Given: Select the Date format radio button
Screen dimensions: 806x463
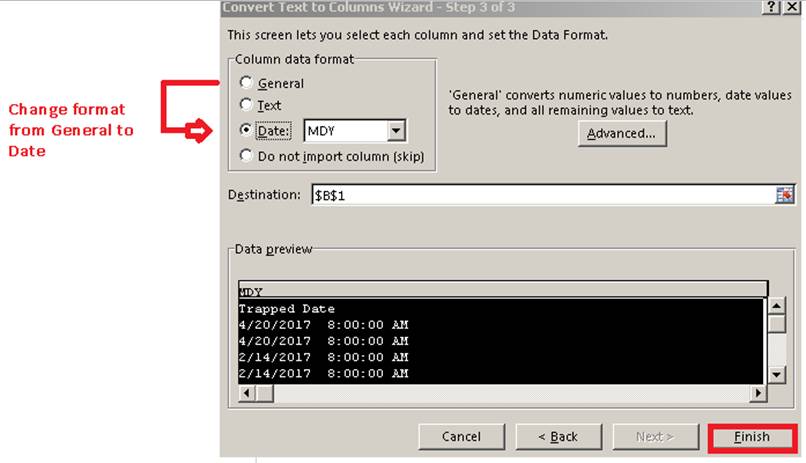Looking at the screenshot, I should [x=247, y=131].
